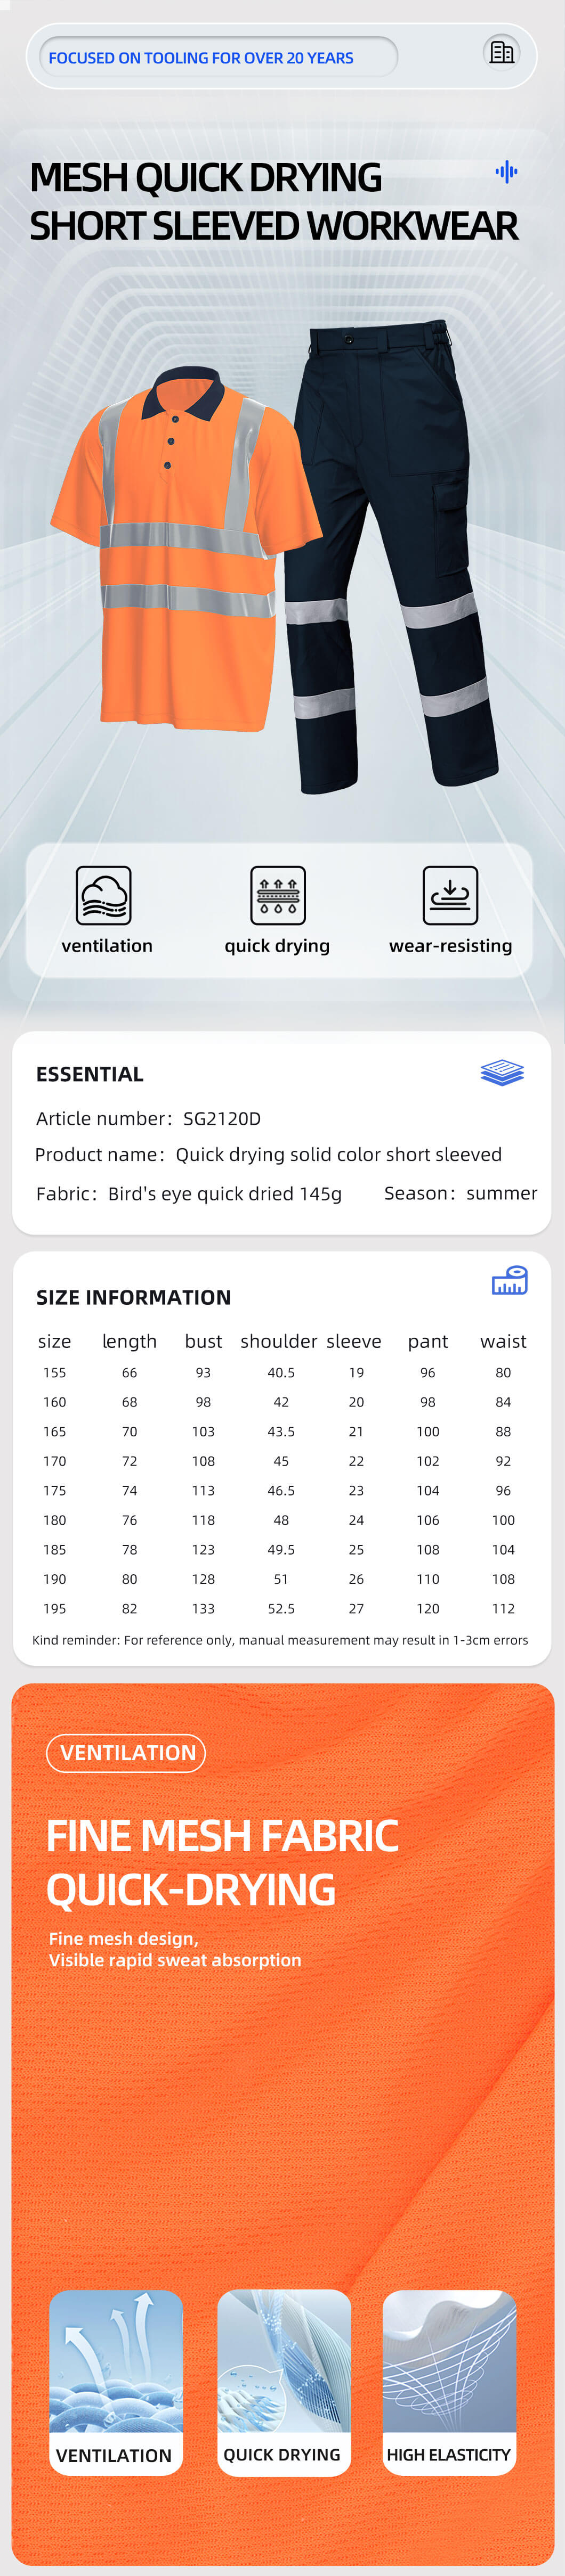Click the FINE MESH FABRIC headline
The width and height of the screenshot is (565, 2576).
point(222,1835)
